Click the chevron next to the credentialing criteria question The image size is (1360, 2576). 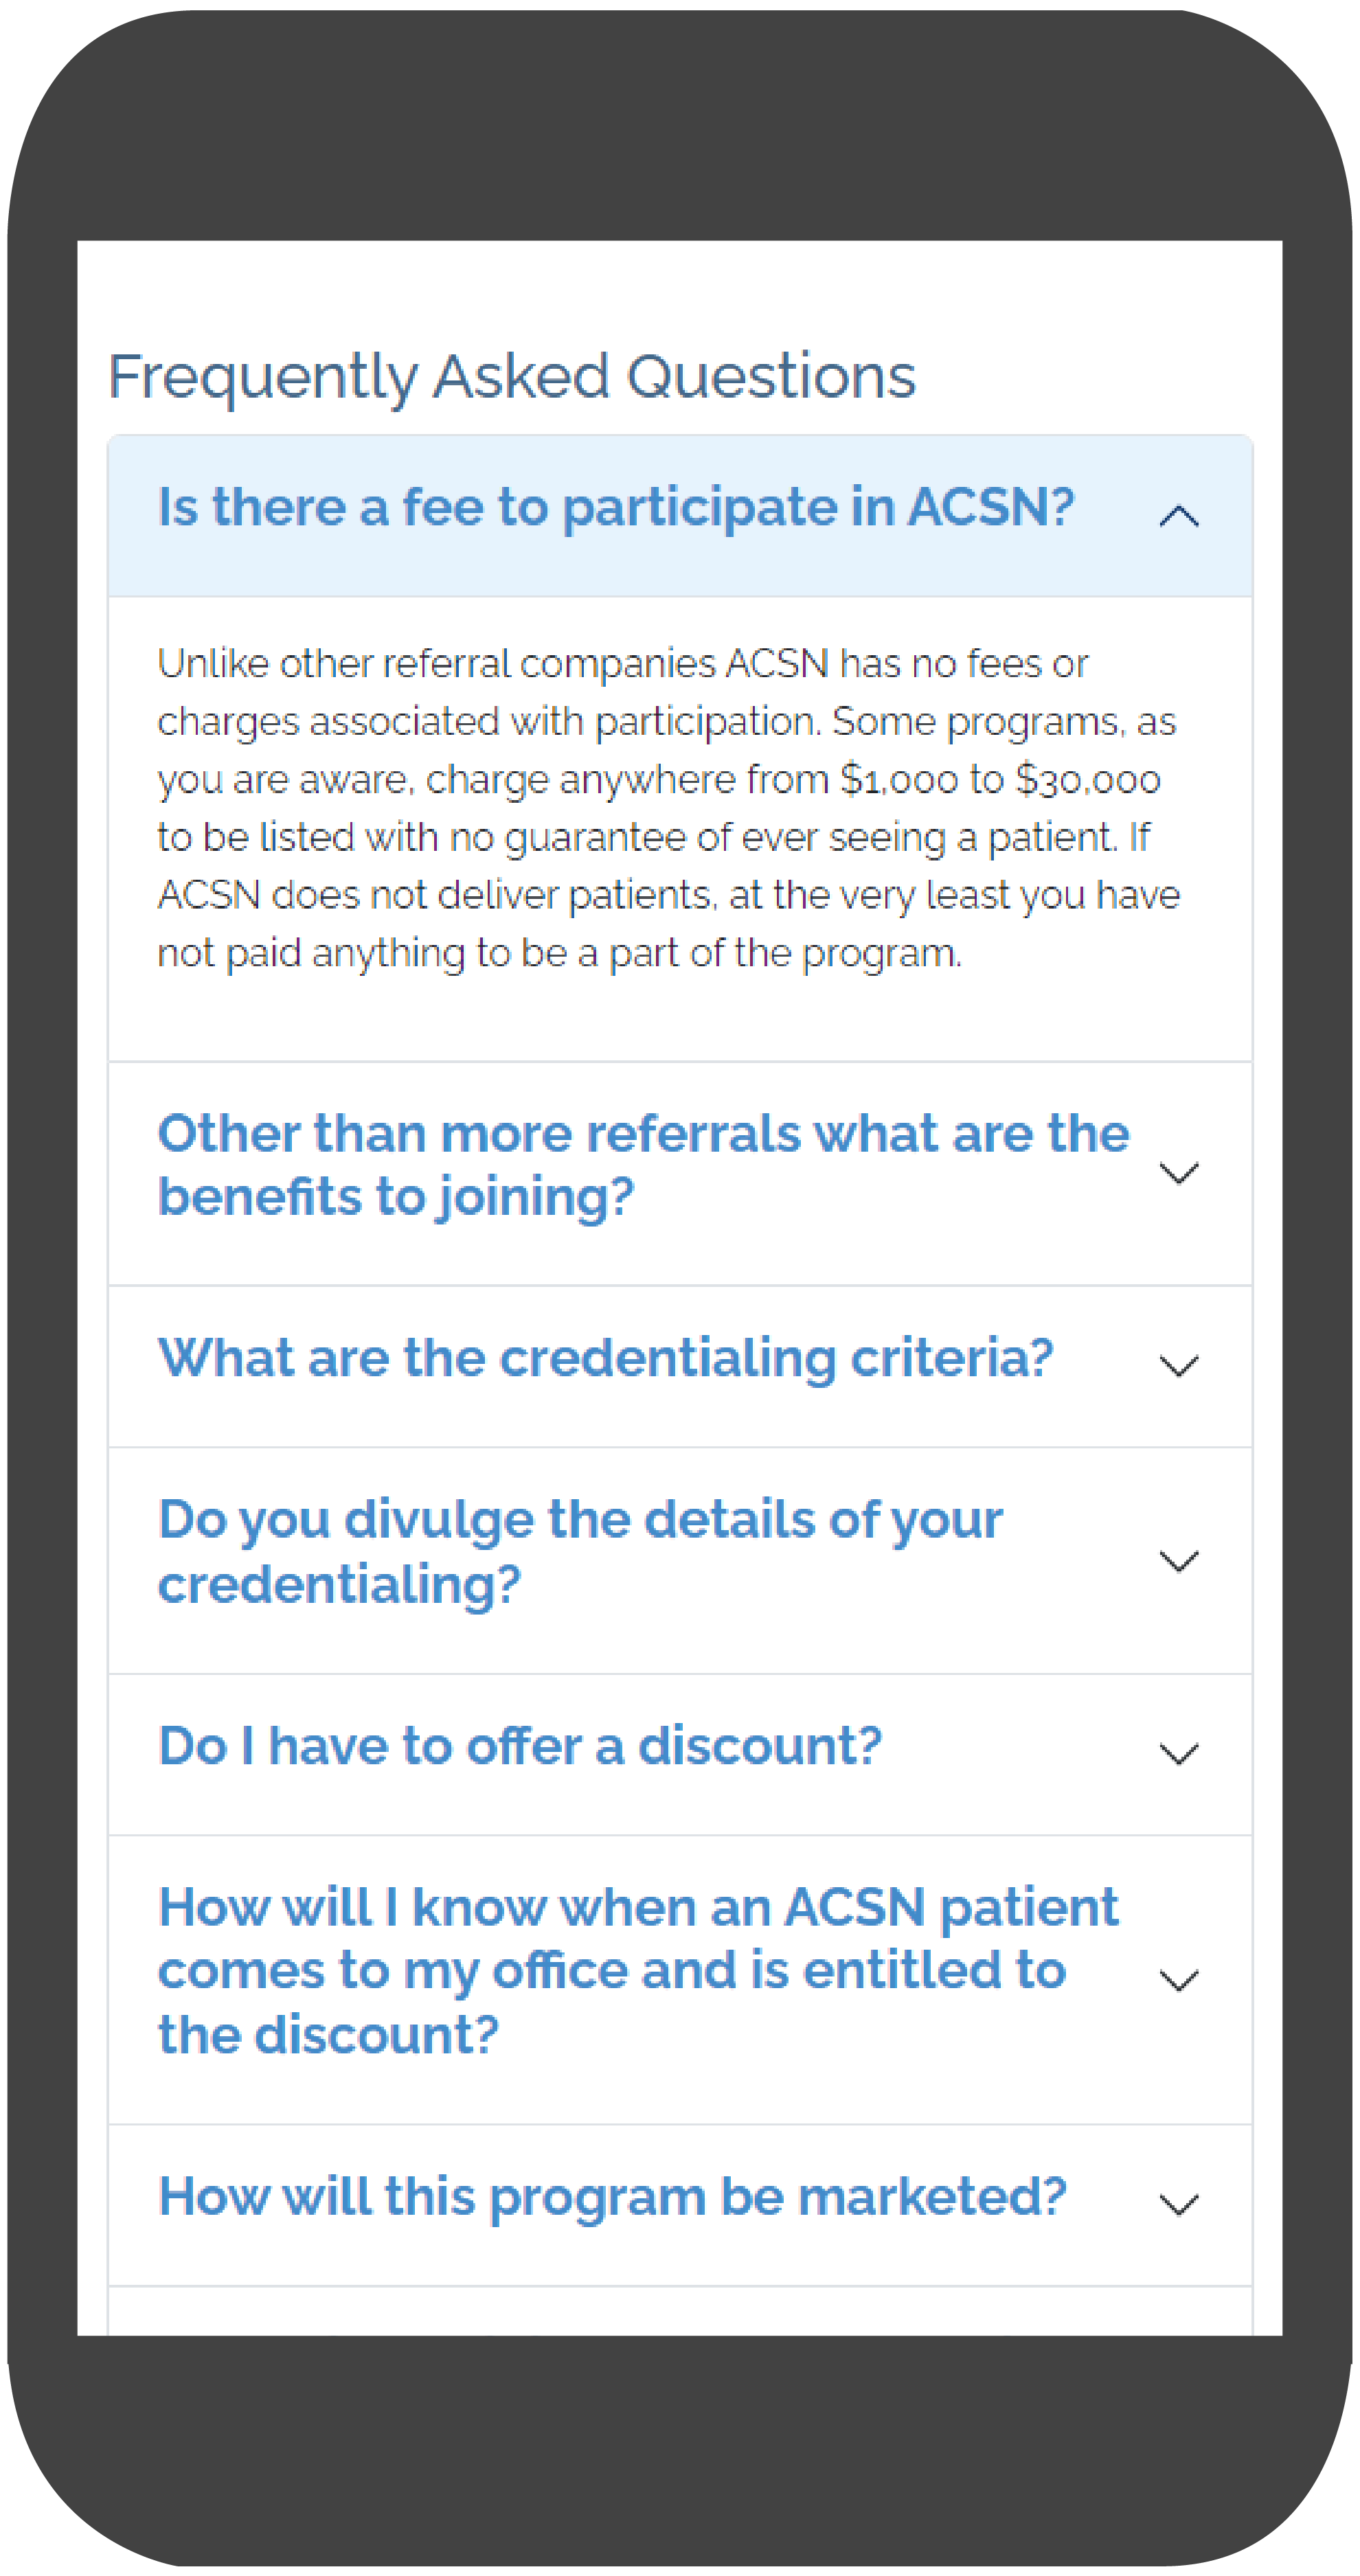(1178, 1366)
